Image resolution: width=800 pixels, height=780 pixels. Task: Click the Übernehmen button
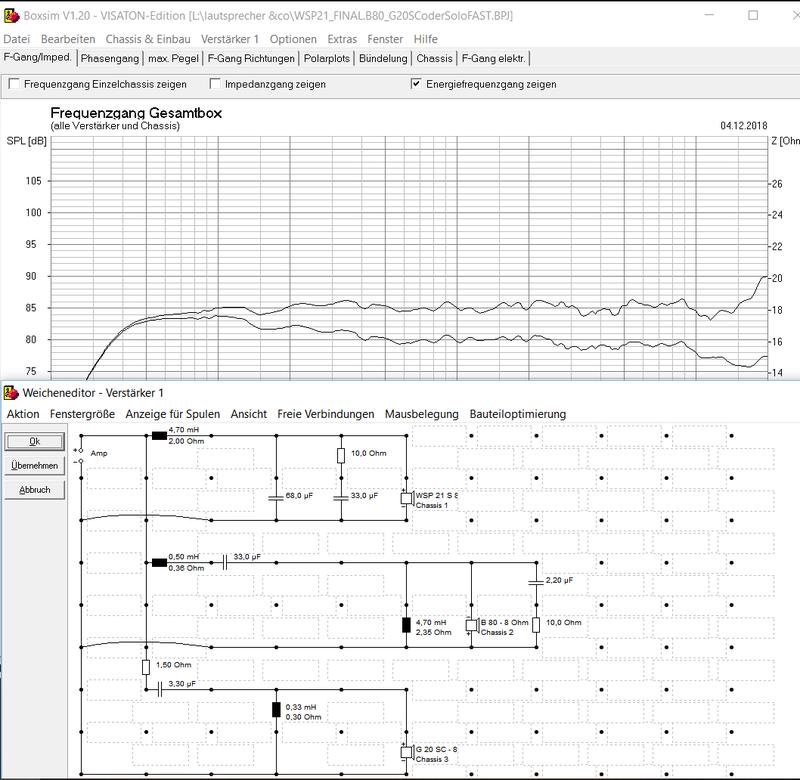click(34, 465)
